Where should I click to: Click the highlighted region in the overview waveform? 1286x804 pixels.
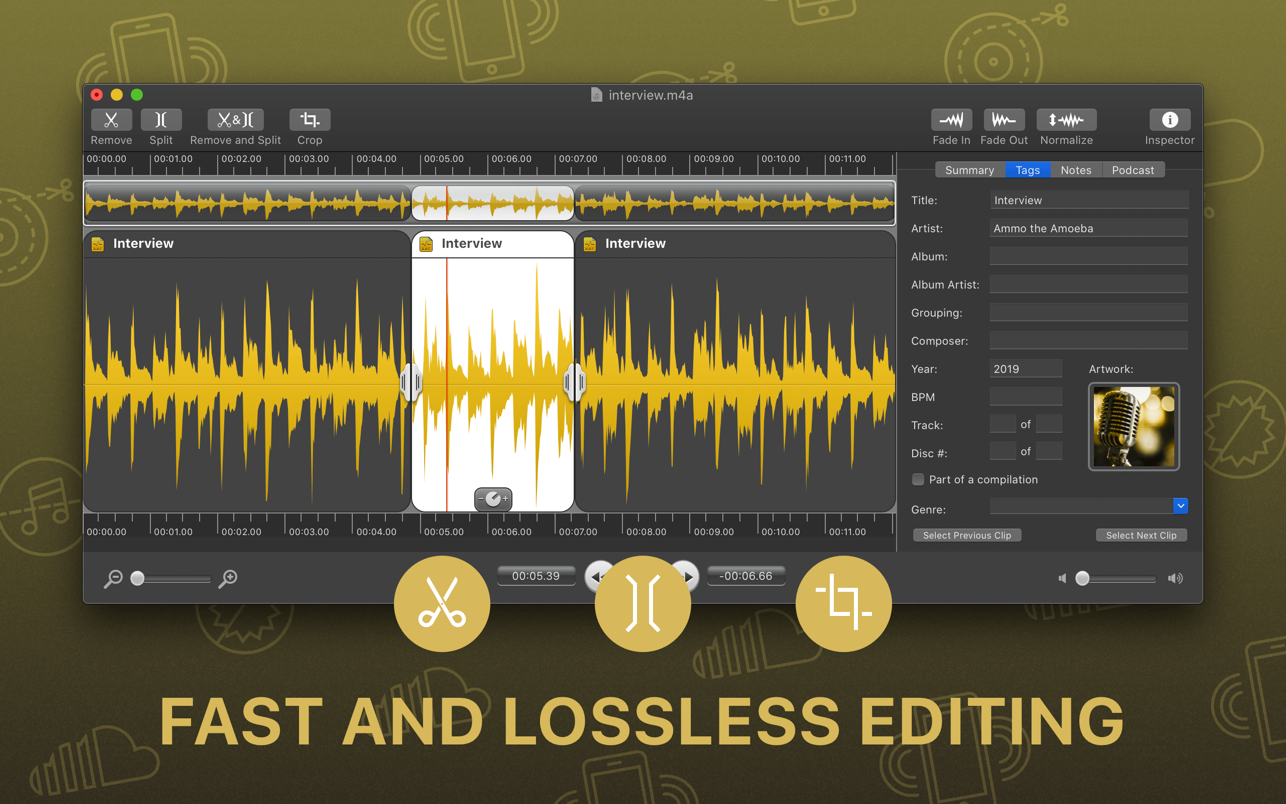point(493,203)
